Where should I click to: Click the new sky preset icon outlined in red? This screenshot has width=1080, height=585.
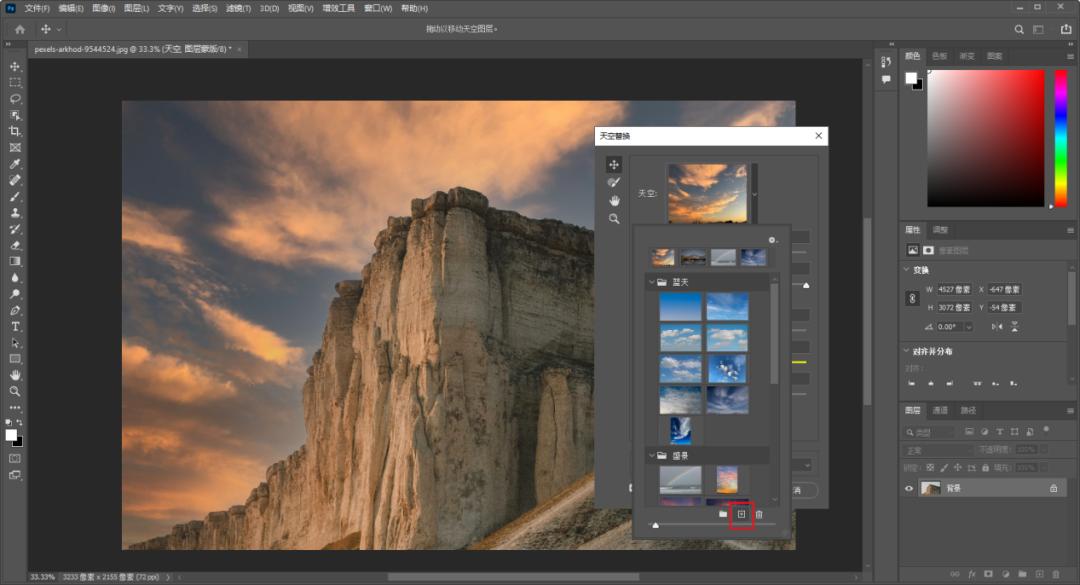(x=741, y=514)
